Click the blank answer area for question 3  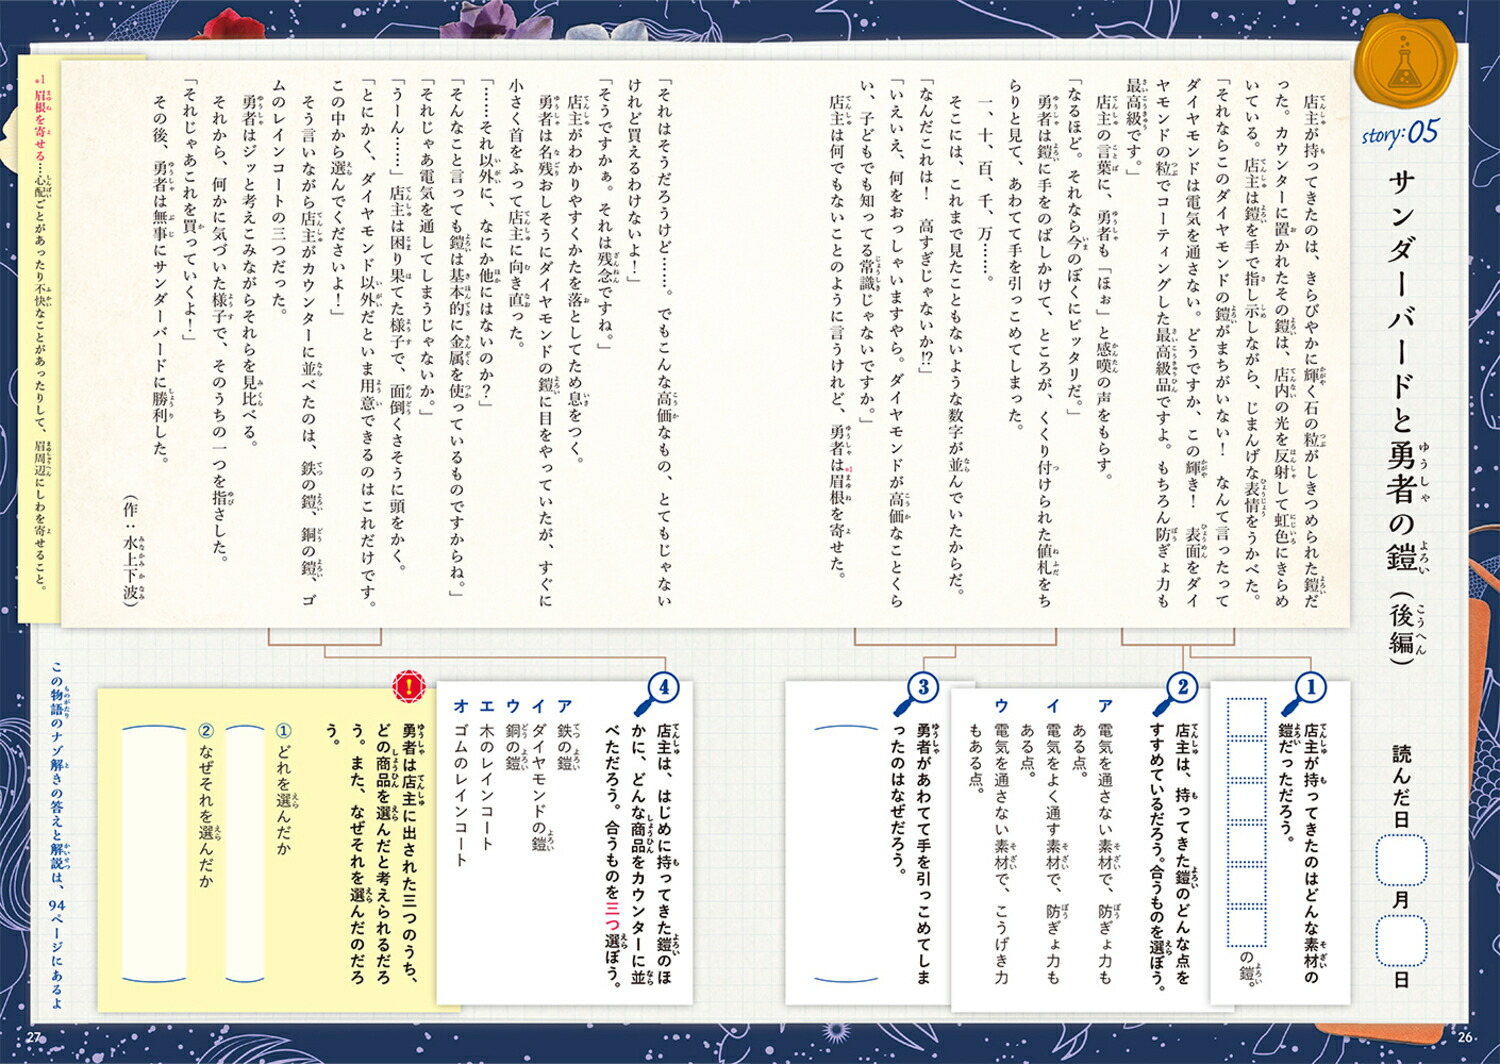(846, 850)
